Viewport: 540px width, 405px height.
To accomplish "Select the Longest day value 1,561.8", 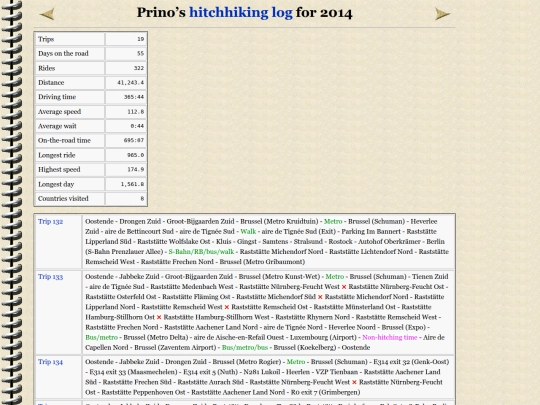I will coord(132,184).
